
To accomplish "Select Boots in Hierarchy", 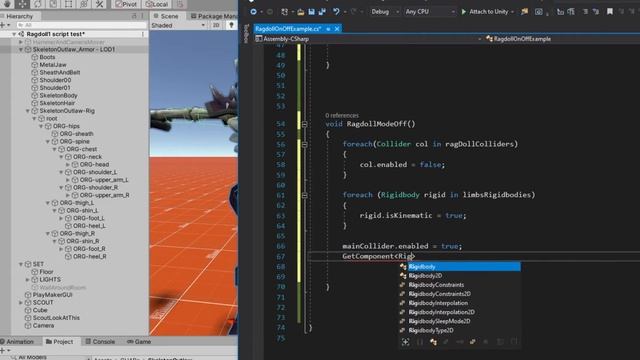I will tap(47, 57).
